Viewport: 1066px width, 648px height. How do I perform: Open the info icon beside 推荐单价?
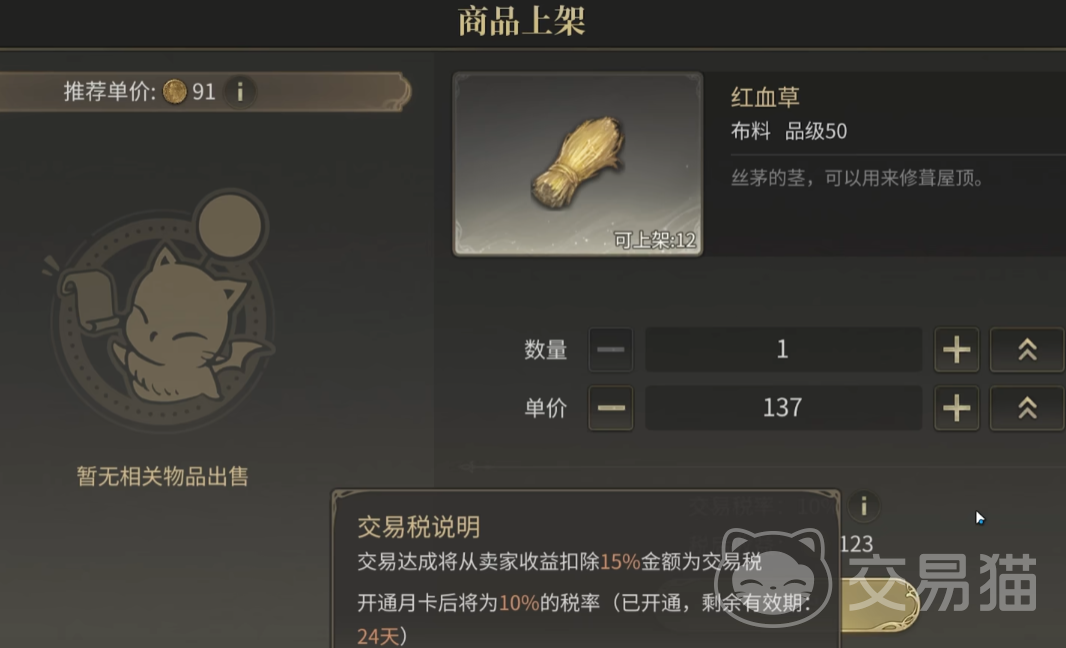pyautogui.click(x=240, y=92)
